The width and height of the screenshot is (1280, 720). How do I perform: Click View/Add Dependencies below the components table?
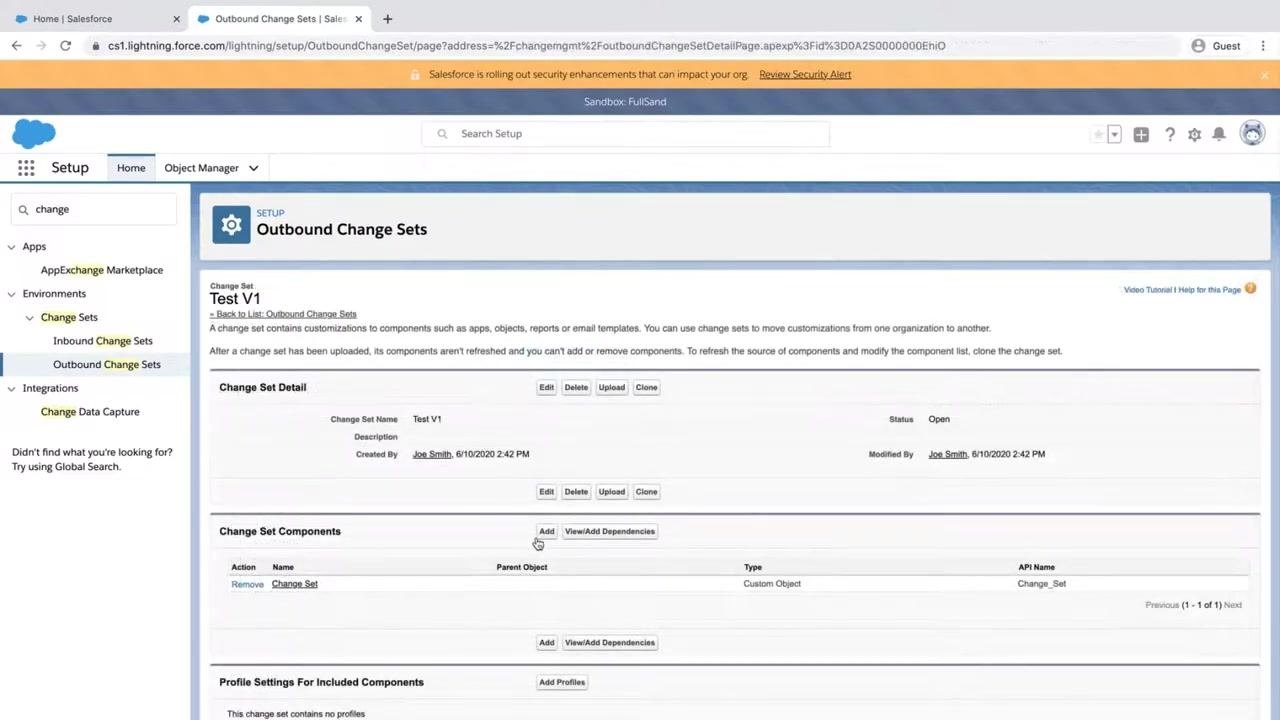click(x=610, y=643)
